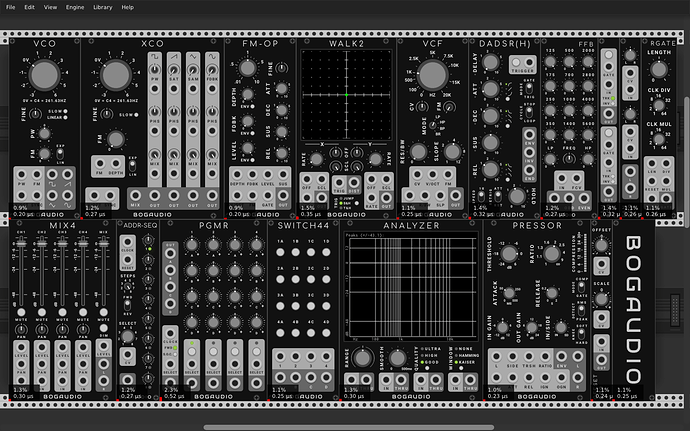Mute MIX4 channel CH3
Viewport: 690px width, 431px height.
(x=62, y=312)
